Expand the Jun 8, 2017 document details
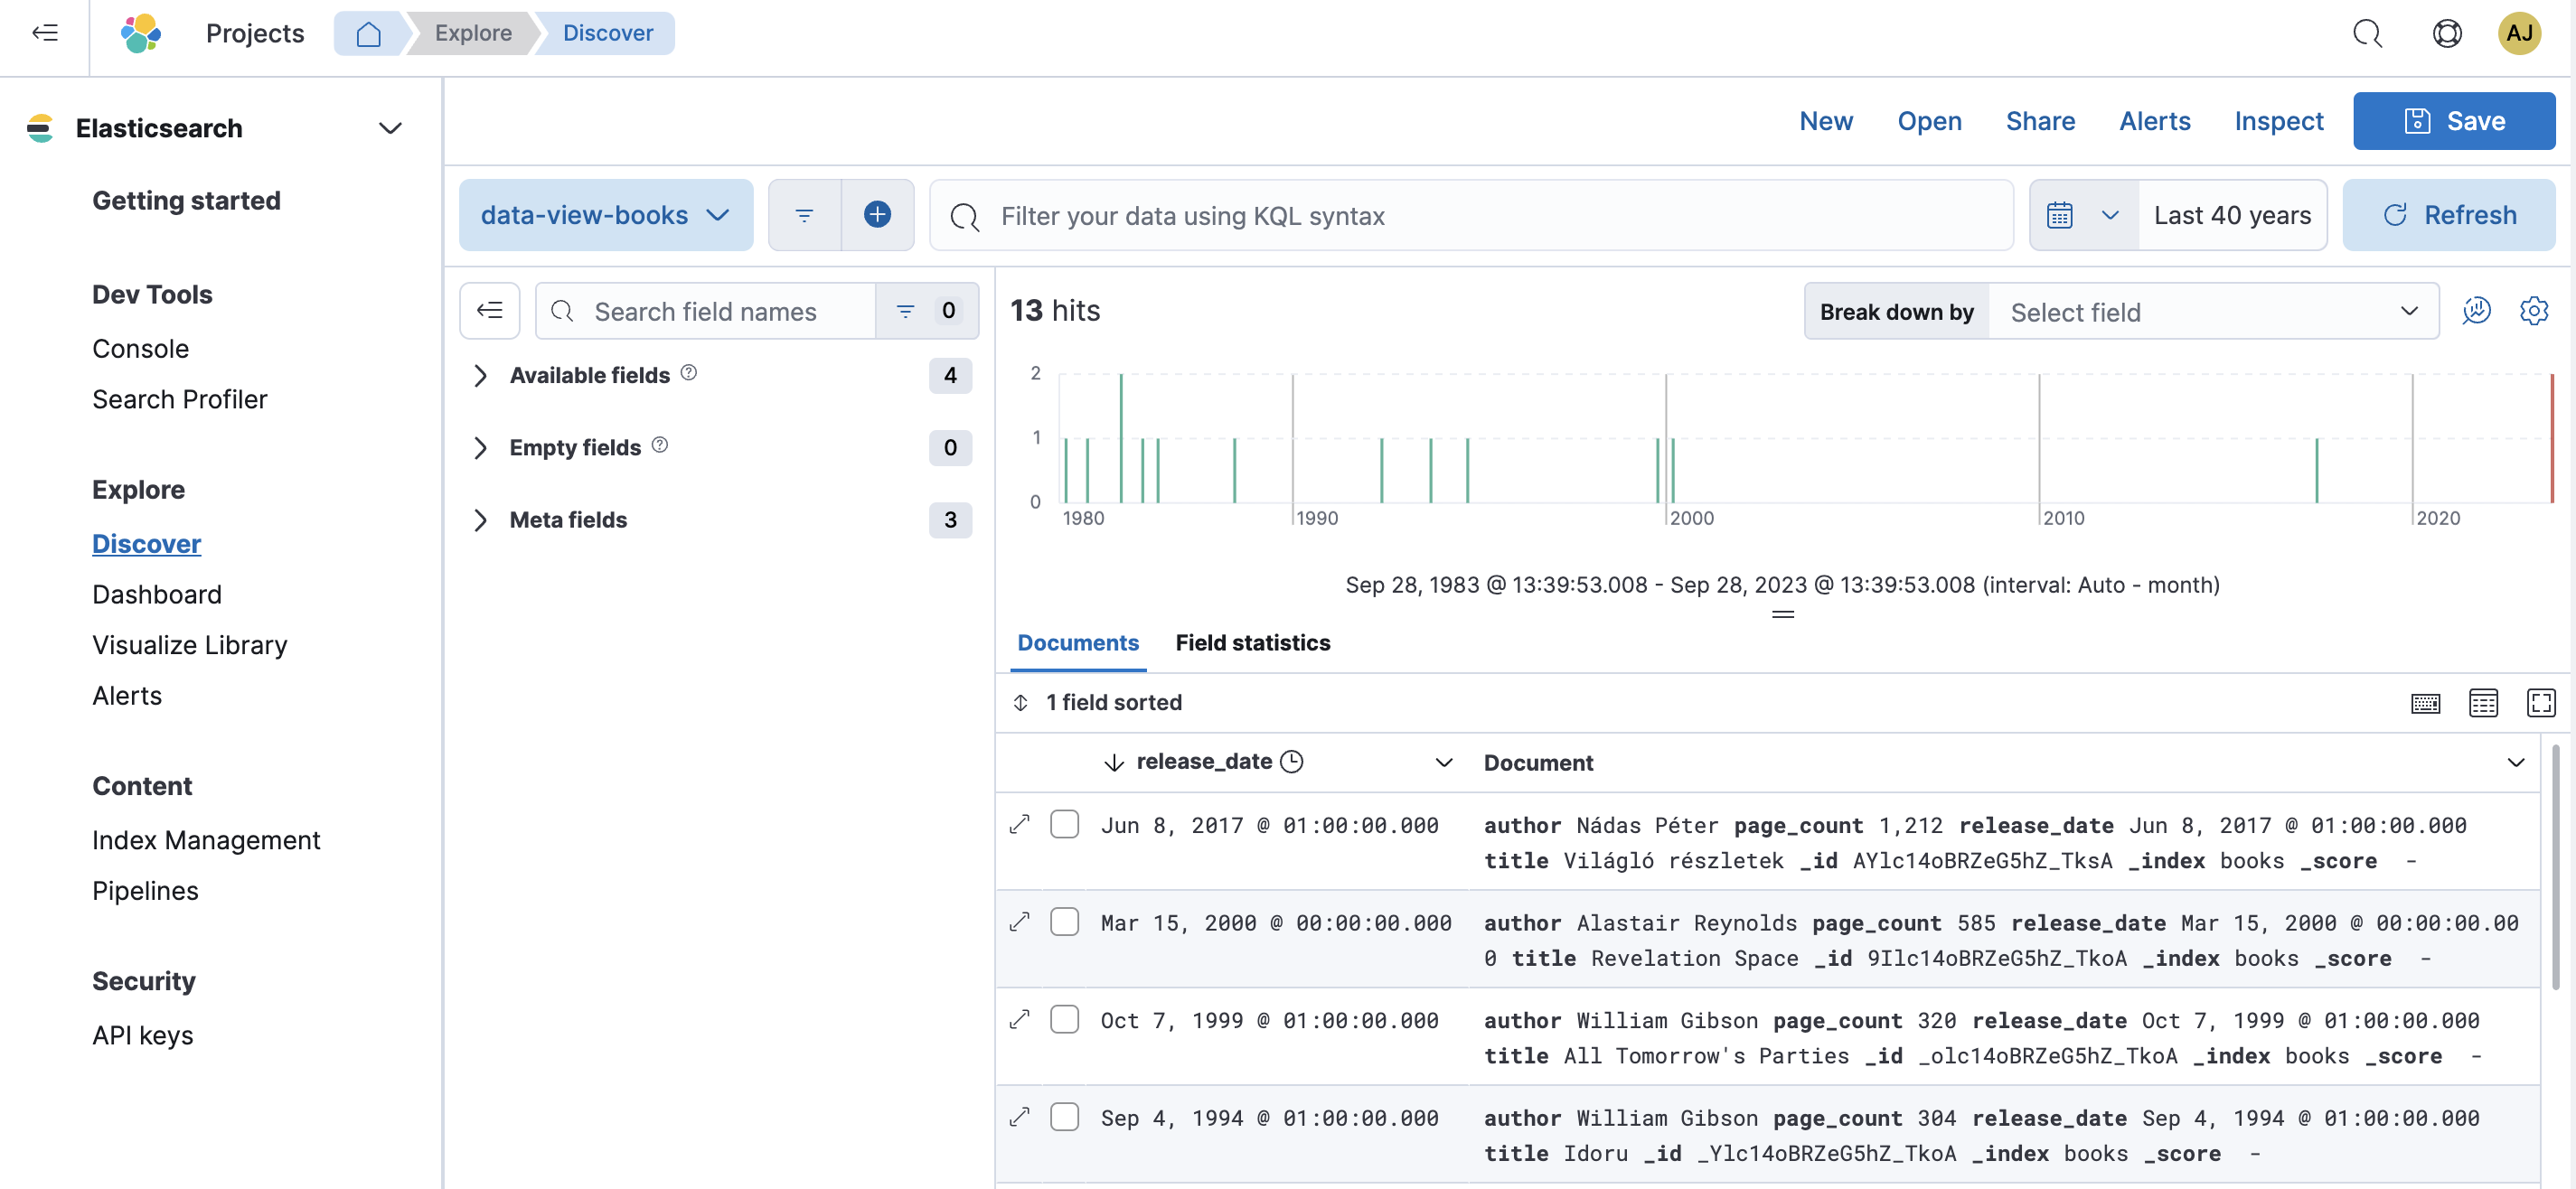 point(1019,824)
